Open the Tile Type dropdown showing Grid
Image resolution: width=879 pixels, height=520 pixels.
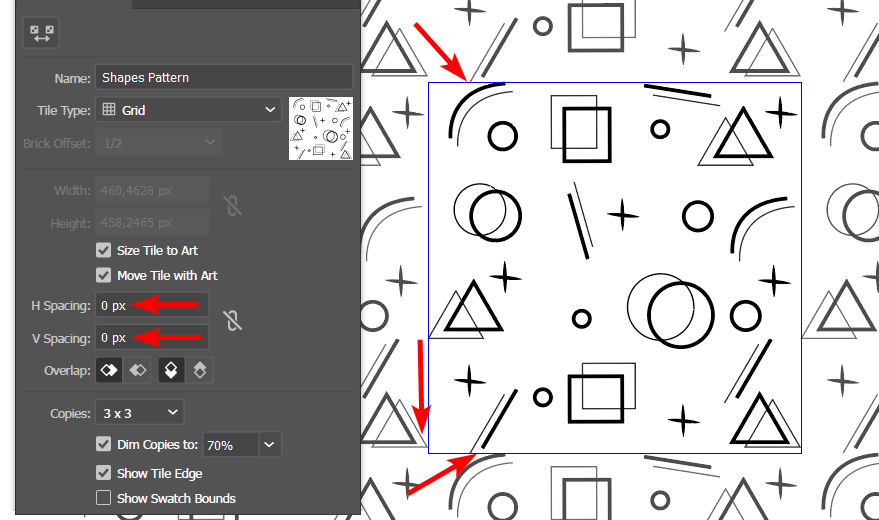coord(188,110)
